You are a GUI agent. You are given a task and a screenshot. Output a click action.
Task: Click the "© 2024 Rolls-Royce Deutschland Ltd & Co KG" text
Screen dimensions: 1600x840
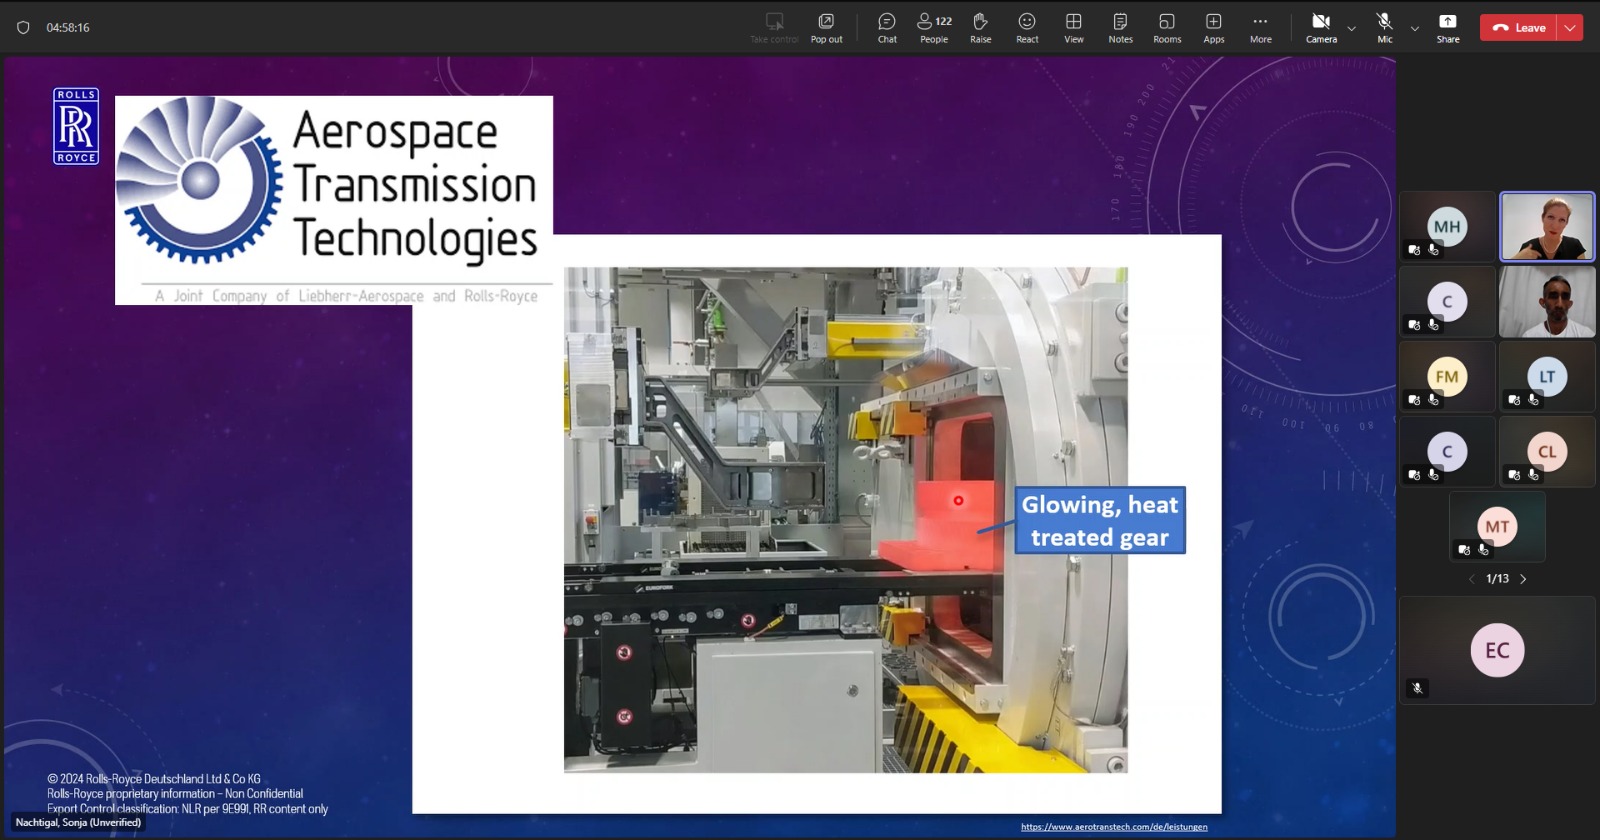tap(154, 779)
